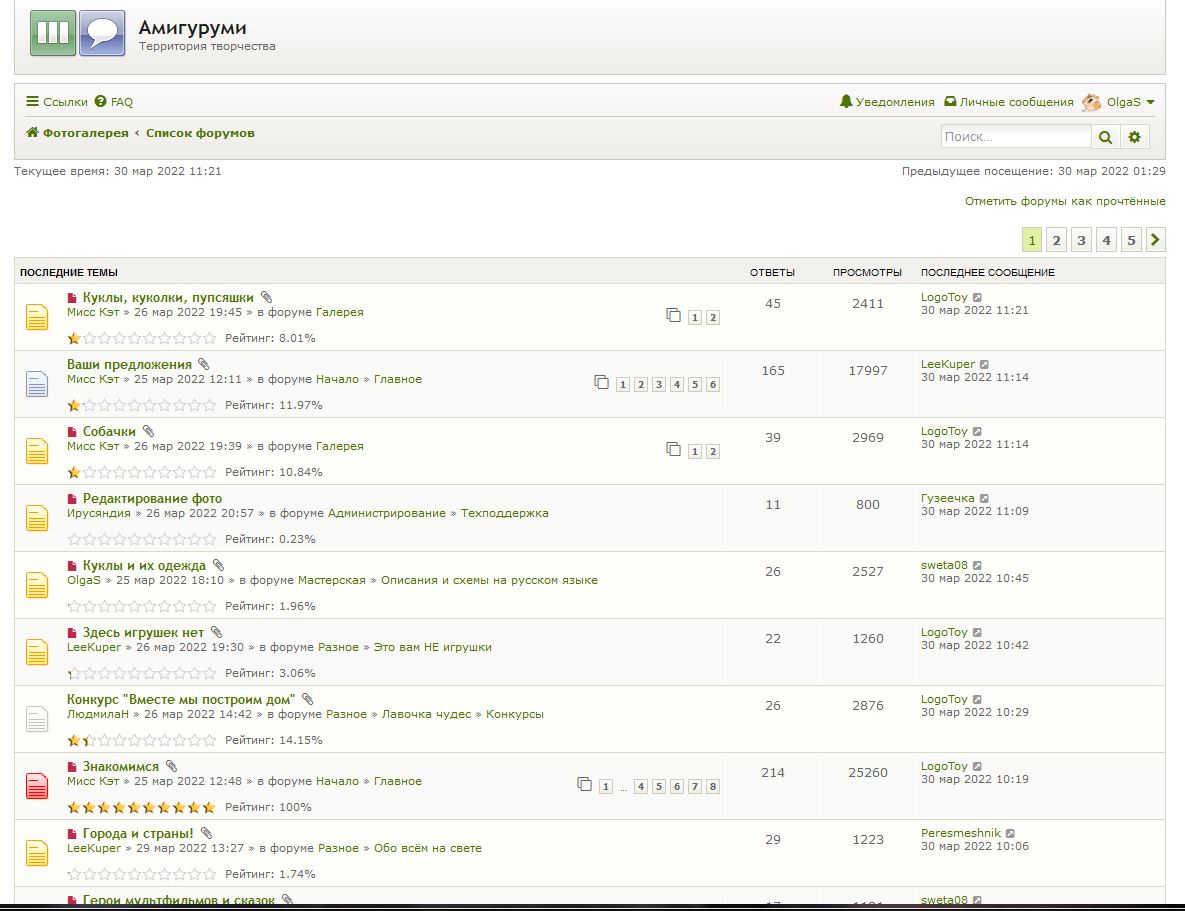The height and width of the screenshot is (911, 1185).
Task: Rate Знакомимся topic using star rating
Action: 141,807
